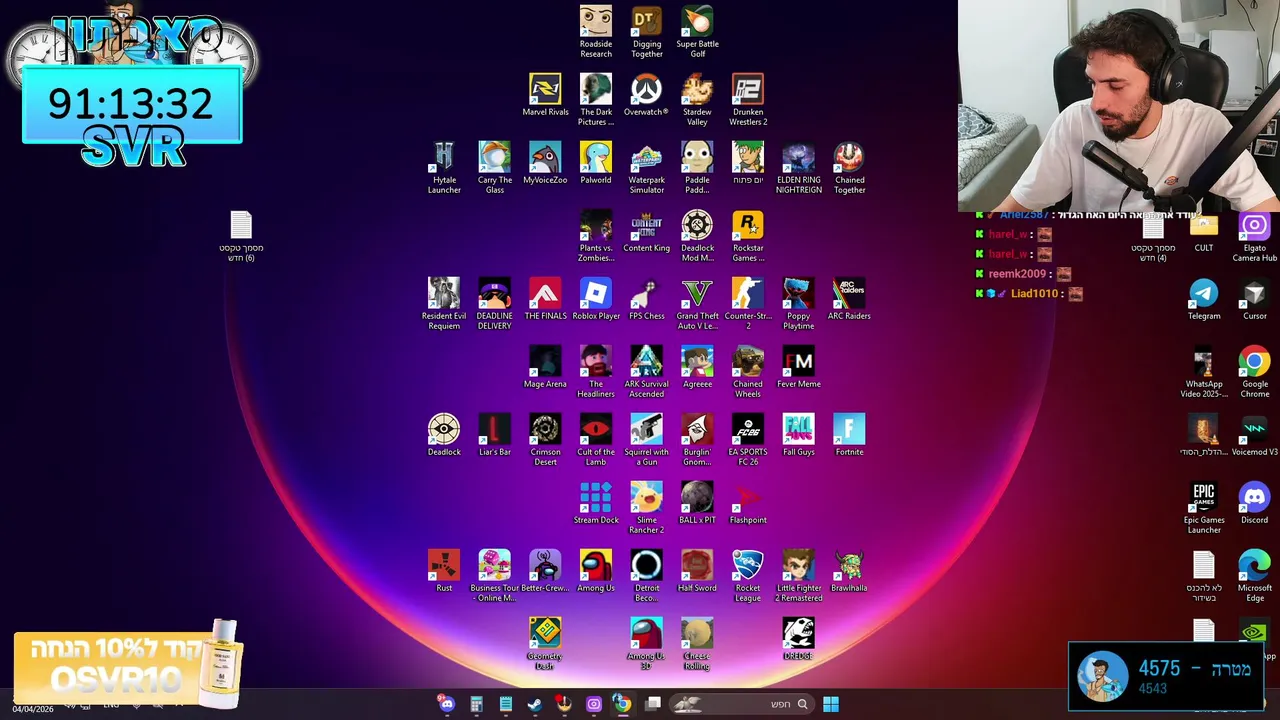The image size is (1280, 720).
Task: Open the Roadside Research desktop shortcut
Action: (596, 31)
